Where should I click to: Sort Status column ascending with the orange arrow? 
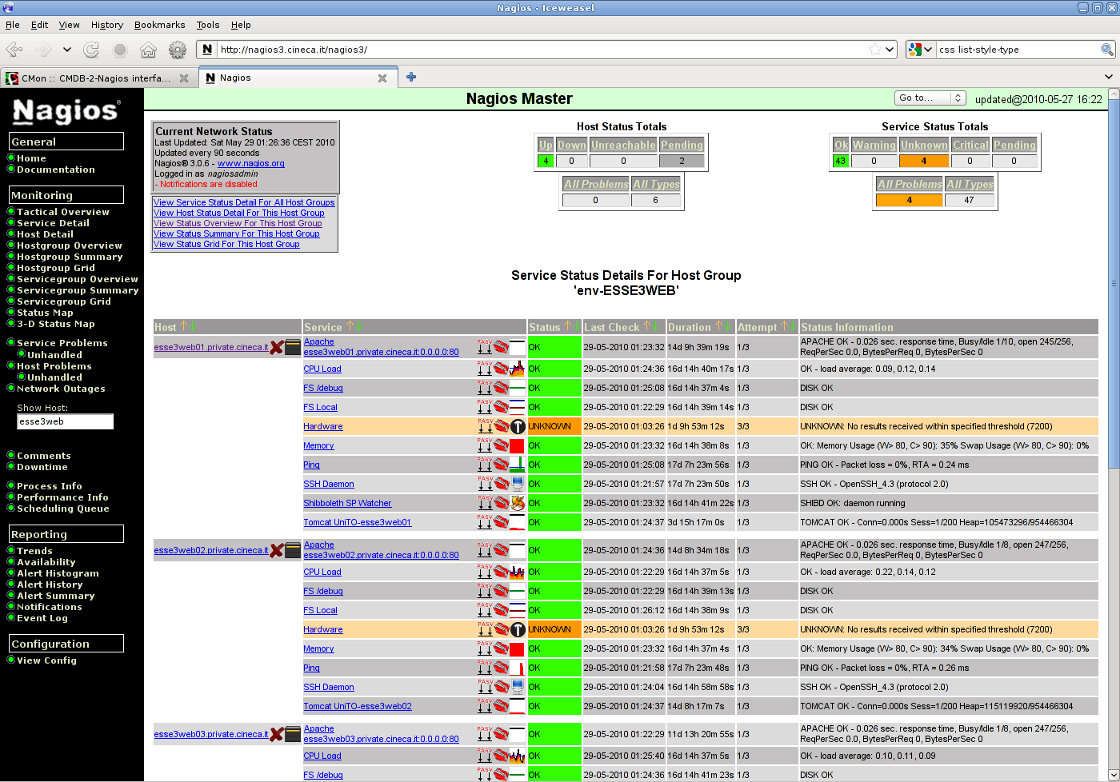point(566,326)
